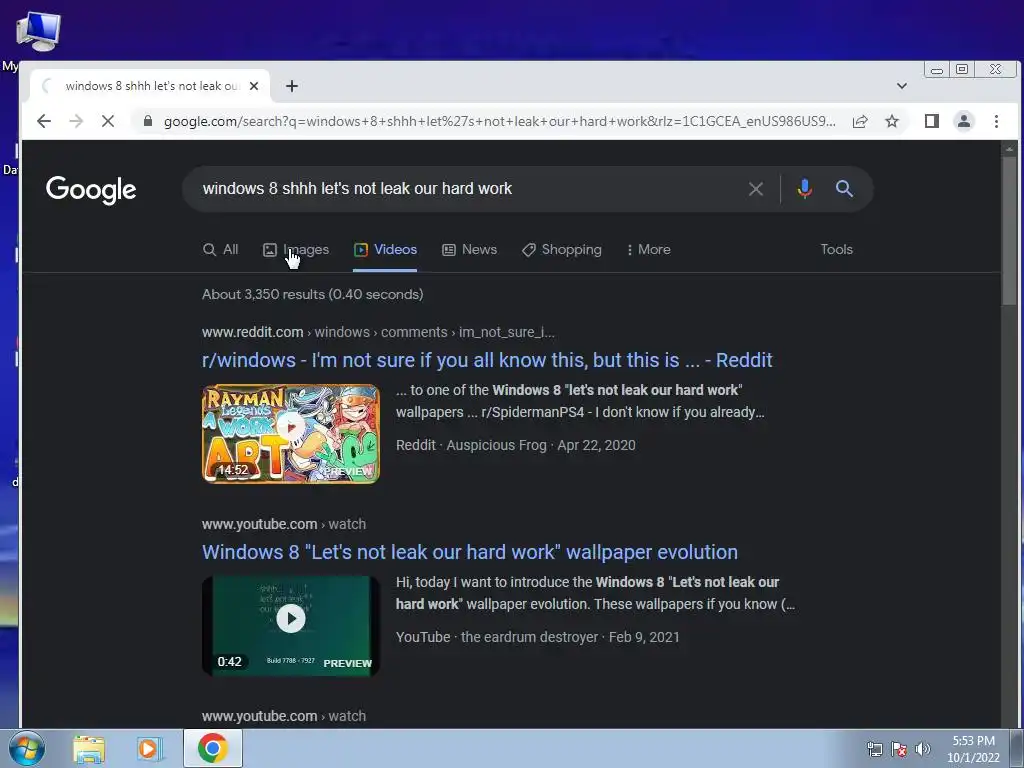The width and height of the screenshot is (1024, 768).
Task: Click the www.reddit.com breadcrumb URL
Action: point(378,332)
